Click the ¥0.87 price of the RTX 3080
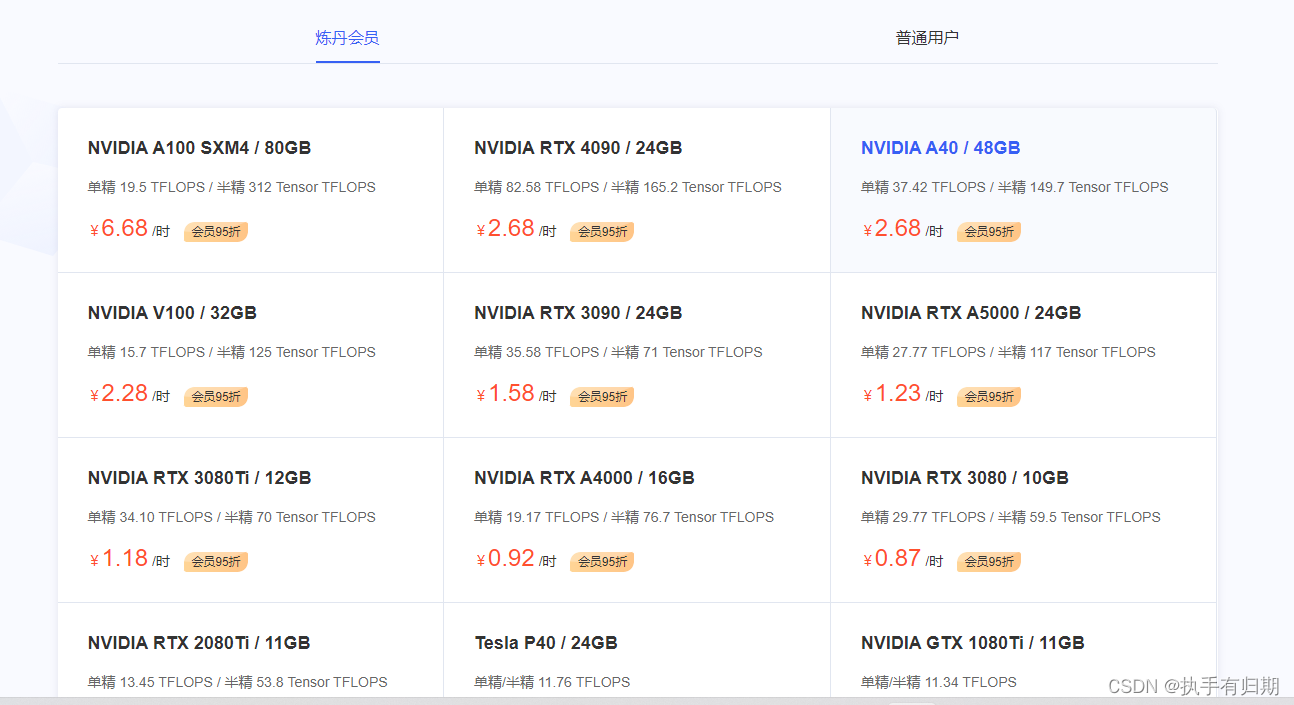The height and width of the screenshot is (705, 1294). click(892, 559)
